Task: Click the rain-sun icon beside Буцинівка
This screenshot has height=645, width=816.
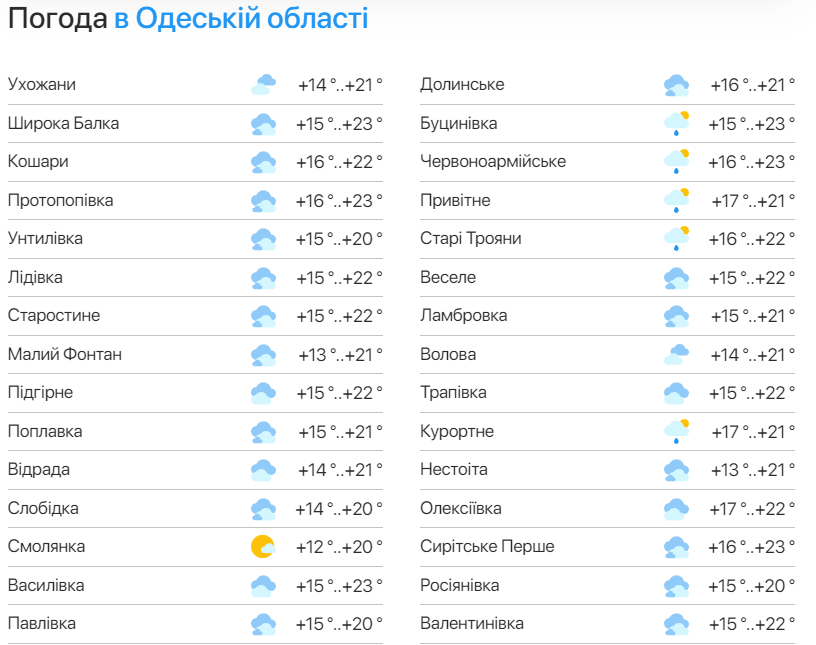Action: [x=676, y=124]
